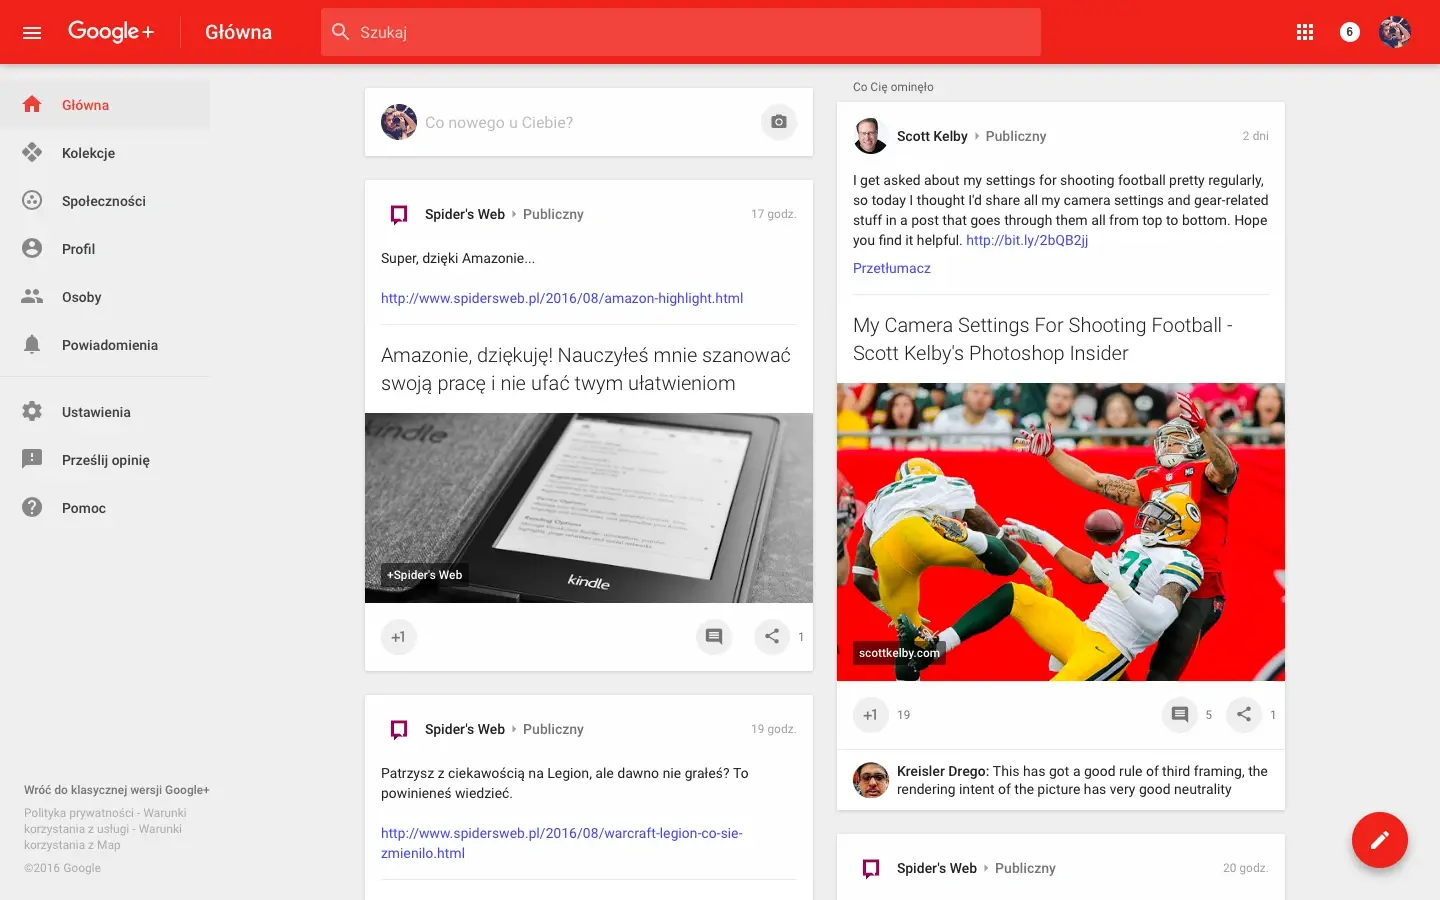Screen dimensions: 1440x900
Task: Open the spidersweb.pl amazon-highlight link
Action: [x=561, y=298]
